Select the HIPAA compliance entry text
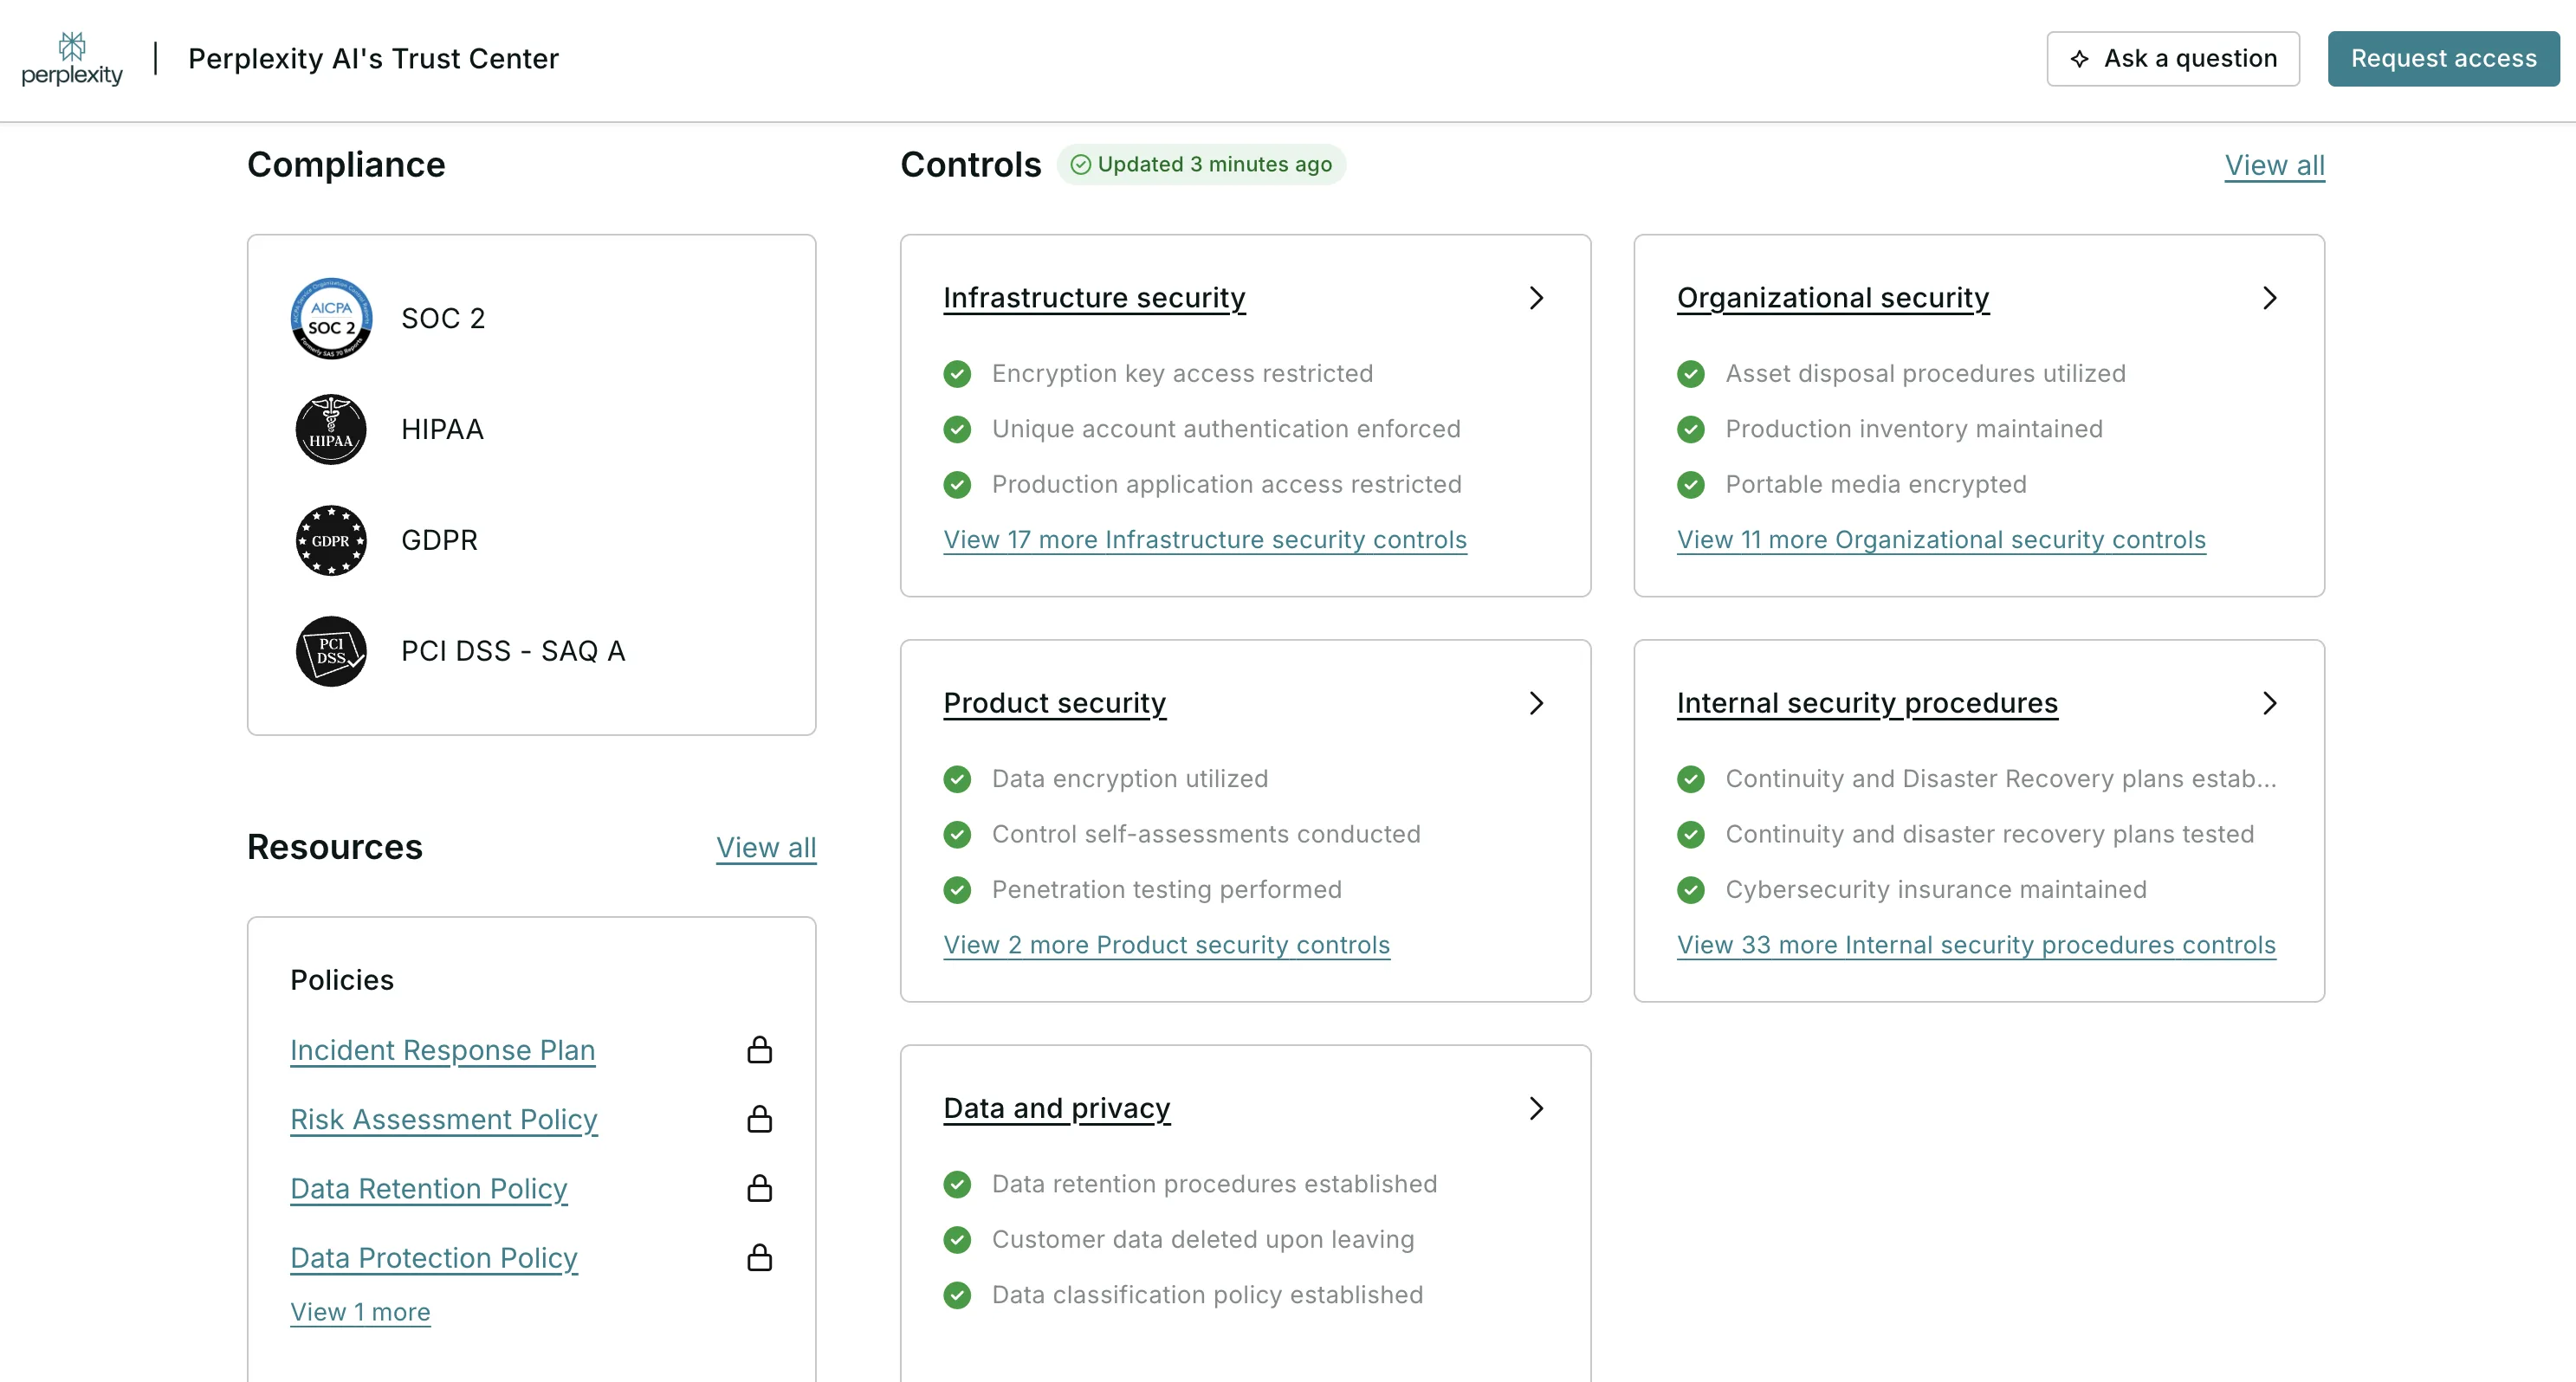The image size is (2576, 1382). (442, 429)
